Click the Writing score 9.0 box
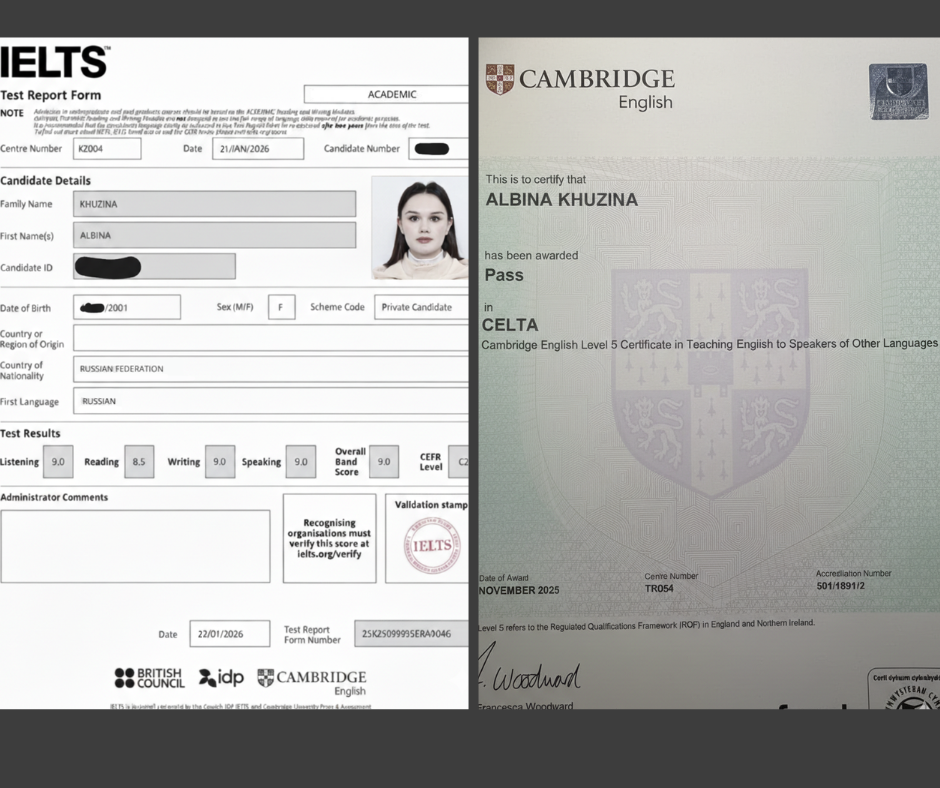The image size is (940, 788). point(220,462)
